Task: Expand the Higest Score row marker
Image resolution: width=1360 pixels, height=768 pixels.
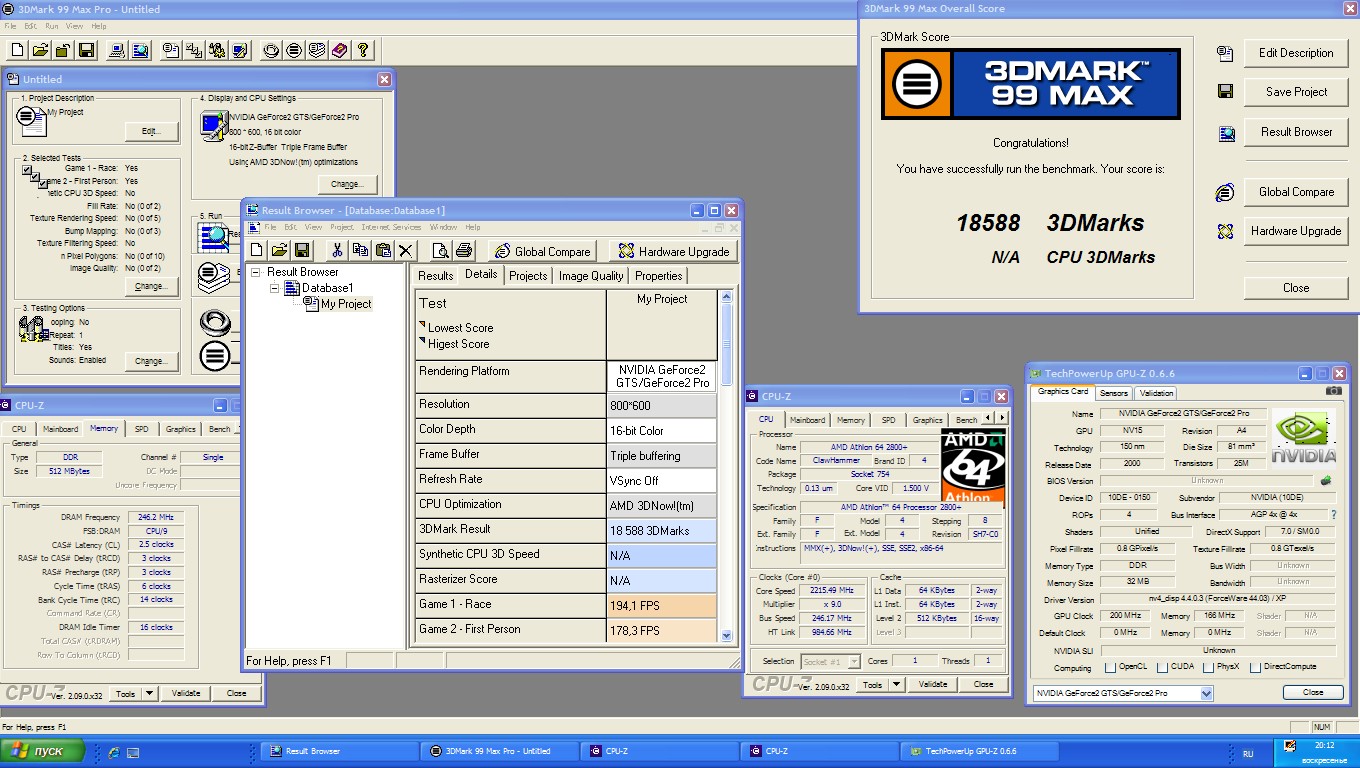Action: point(422,341)
